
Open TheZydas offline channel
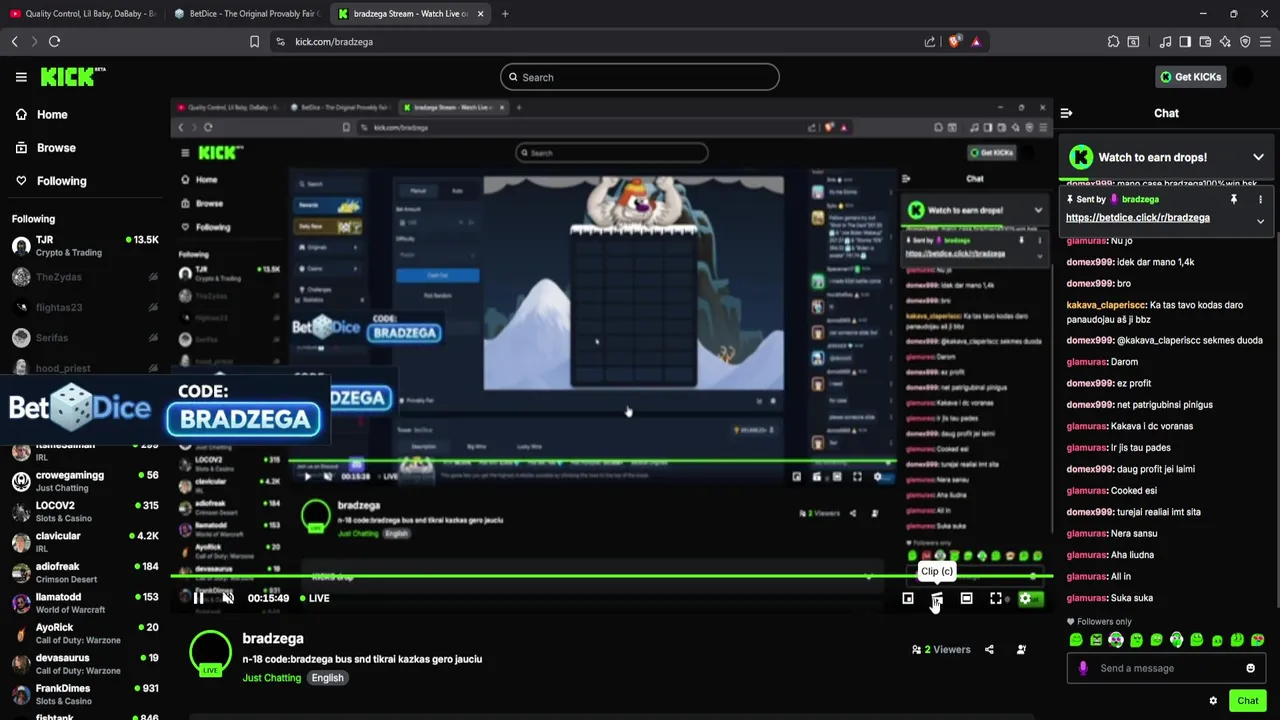click(x=85, y=277)
